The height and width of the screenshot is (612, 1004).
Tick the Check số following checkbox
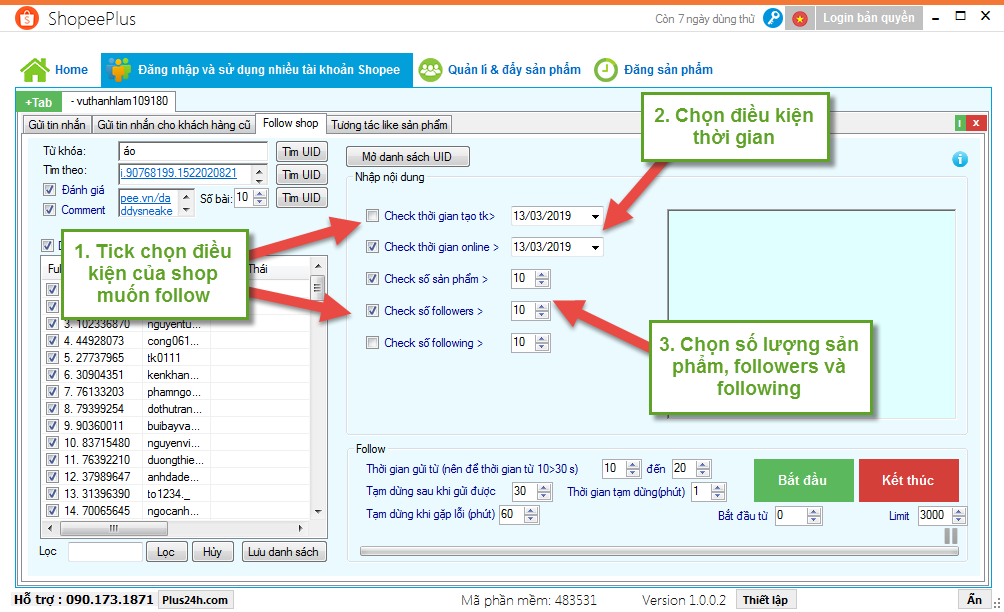[373, 343]
